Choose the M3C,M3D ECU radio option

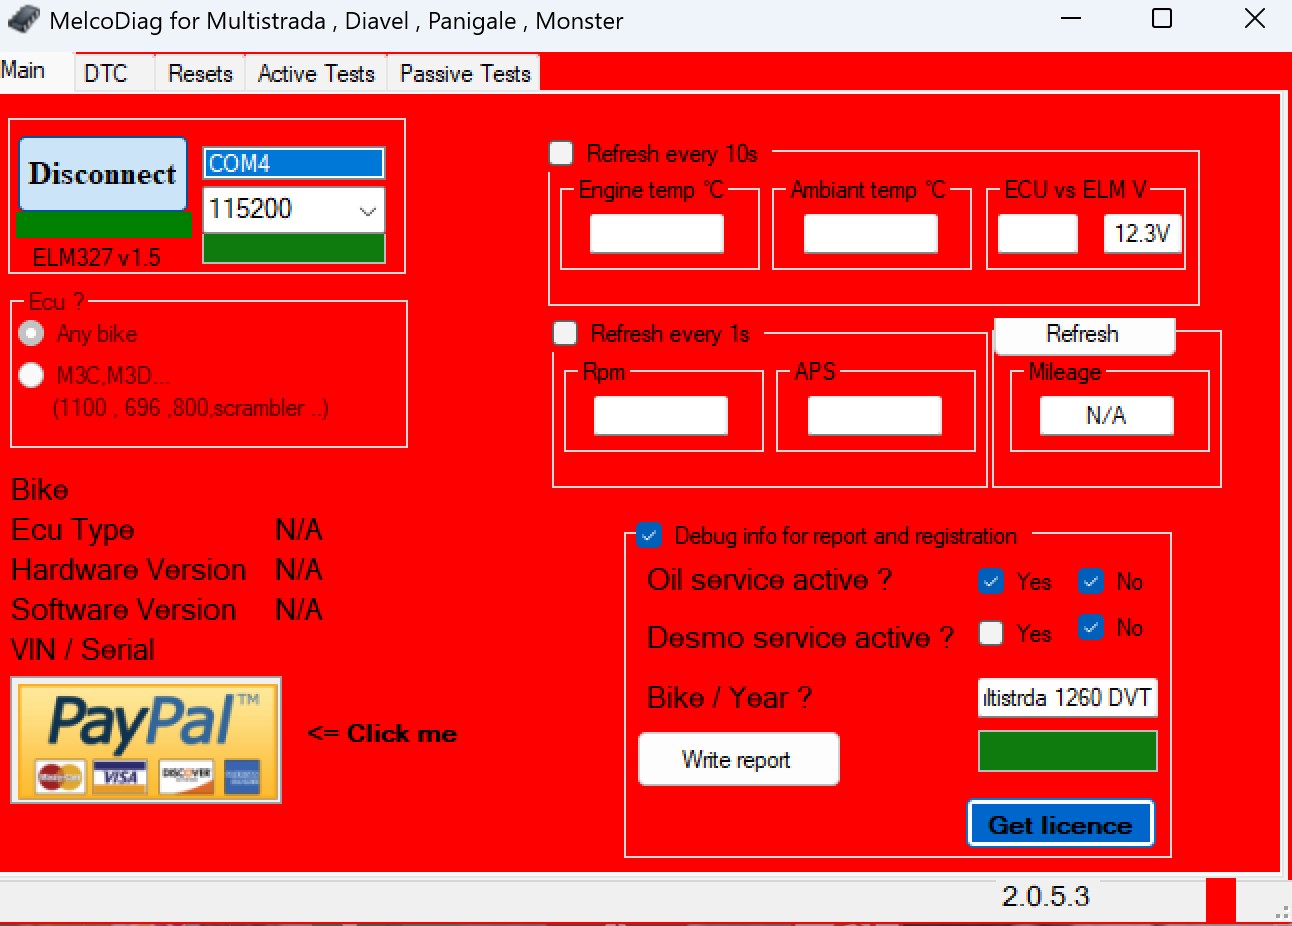(x=31, y=375)
